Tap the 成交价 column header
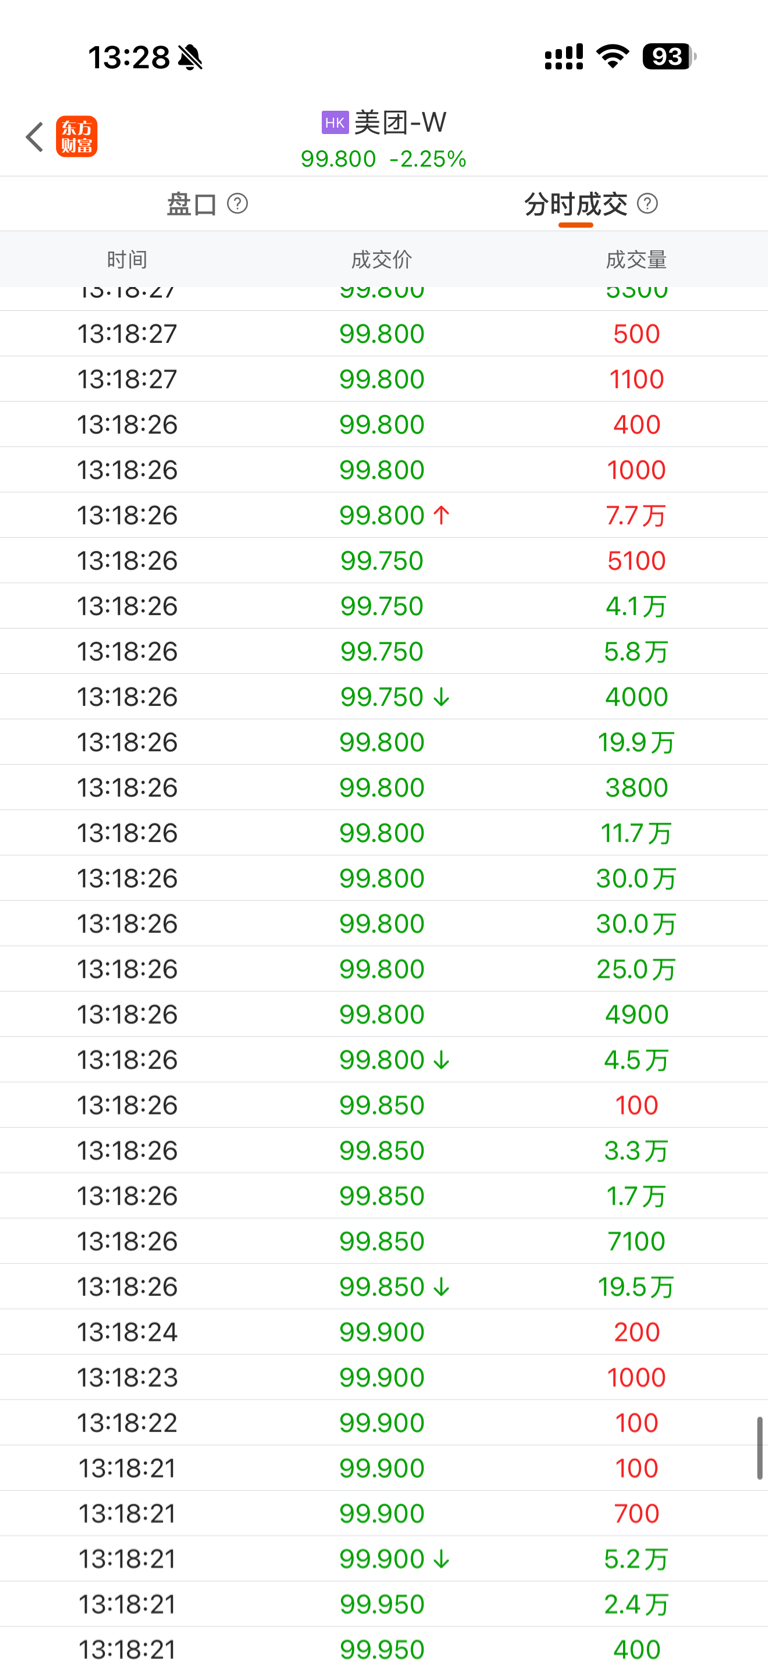The height and width of the screenshot is (1669, 768). click(381, 260)
